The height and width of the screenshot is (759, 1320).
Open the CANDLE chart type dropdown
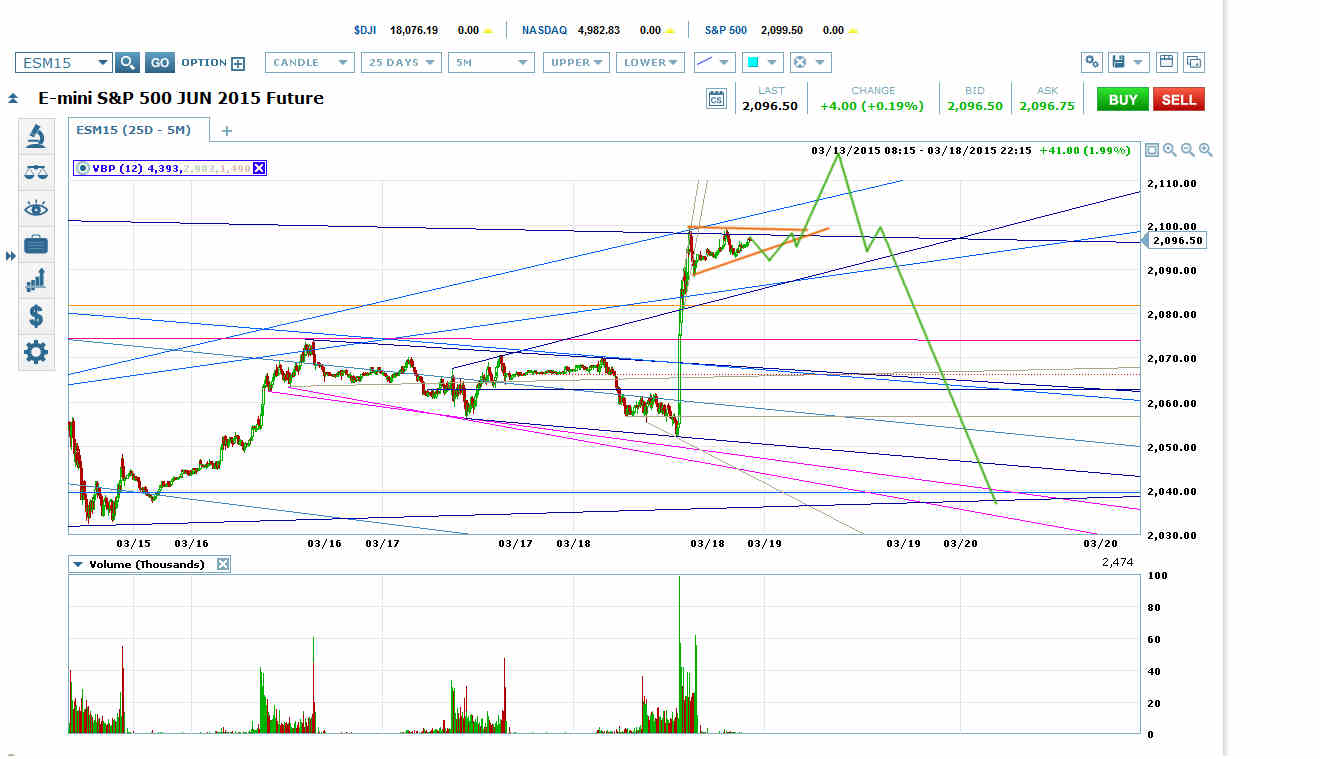(310, 62)
